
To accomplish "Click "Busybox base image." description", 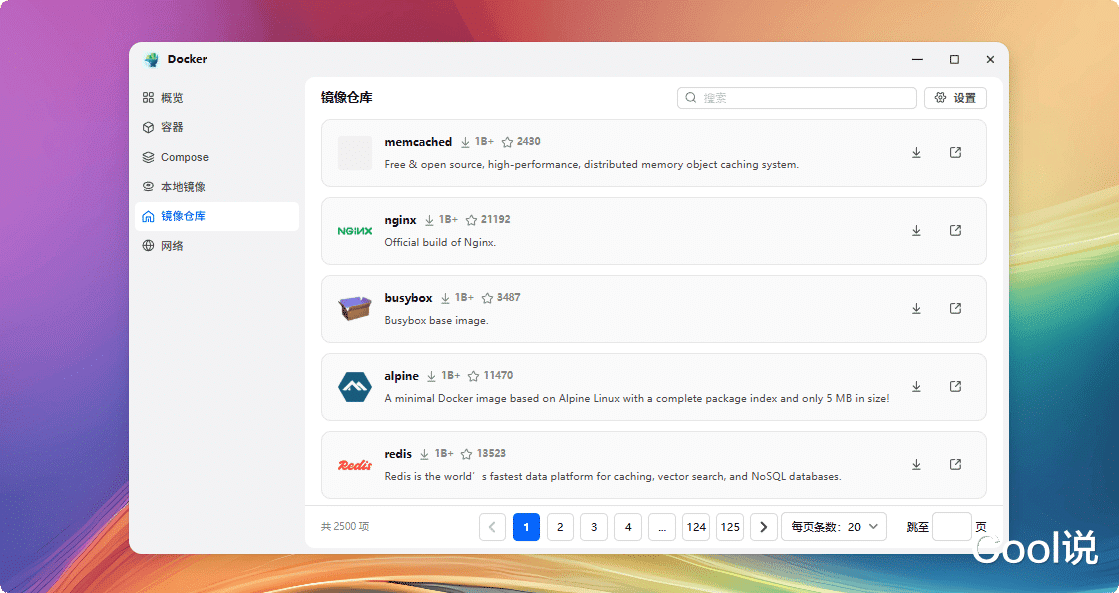I will (x=437, y=320).
